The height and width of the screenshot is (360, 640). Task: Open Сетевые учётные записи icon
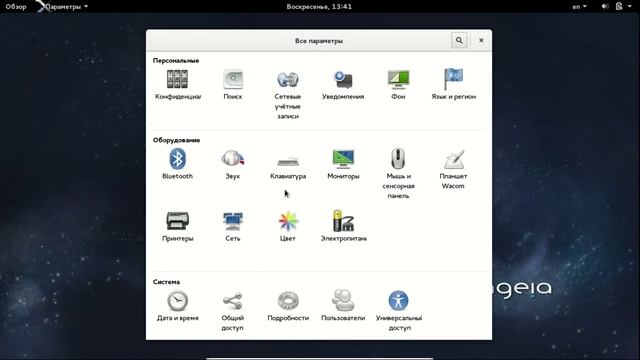click(x=288, y=79)
